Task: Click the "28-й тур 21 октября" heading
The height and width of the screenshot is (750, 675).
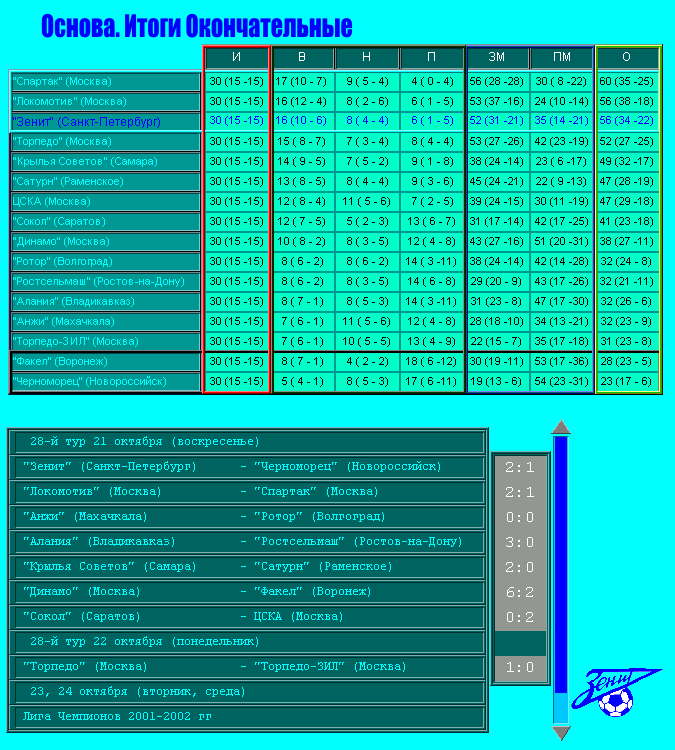Action: 248,441
